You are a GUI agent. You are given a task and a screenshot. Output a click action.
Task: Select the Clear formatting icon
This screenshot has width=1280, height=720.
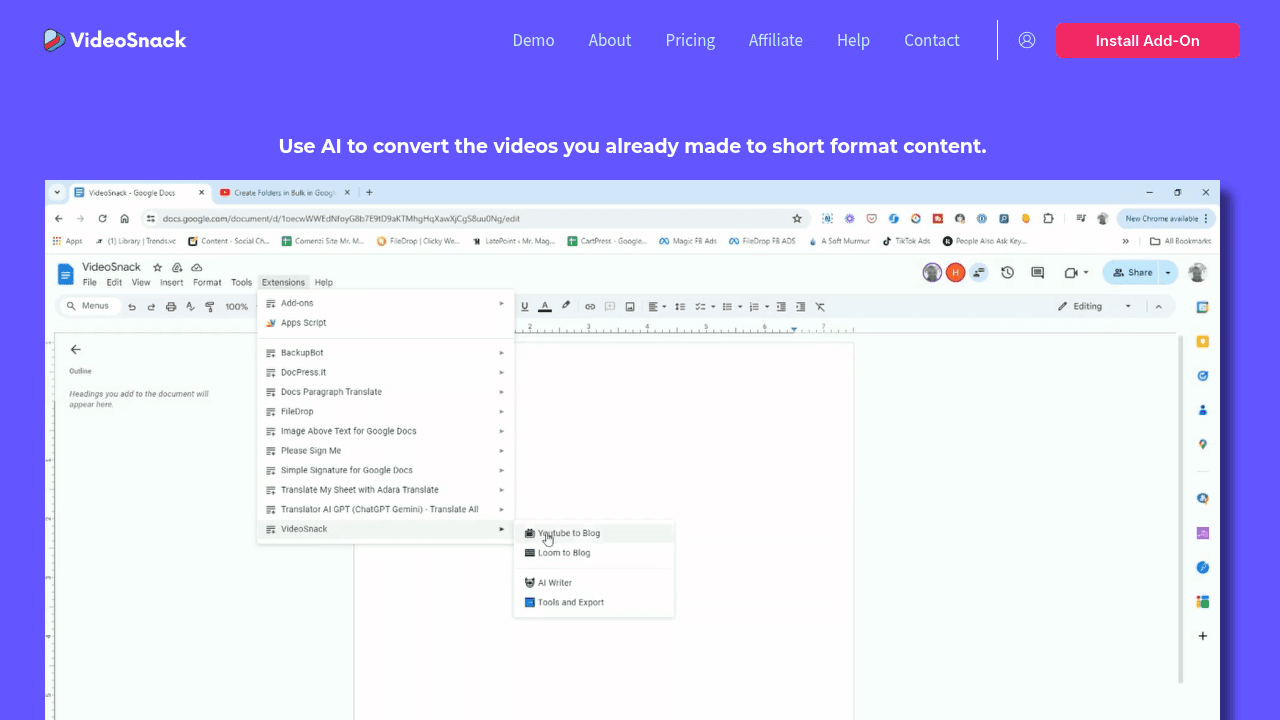[820, 306]
